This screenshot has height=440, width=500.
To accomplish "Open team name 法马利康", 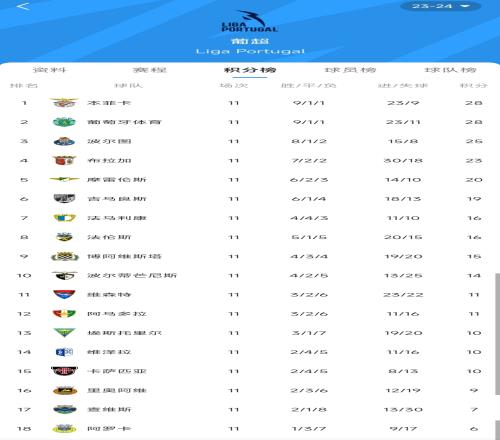I will pos(117,218).
